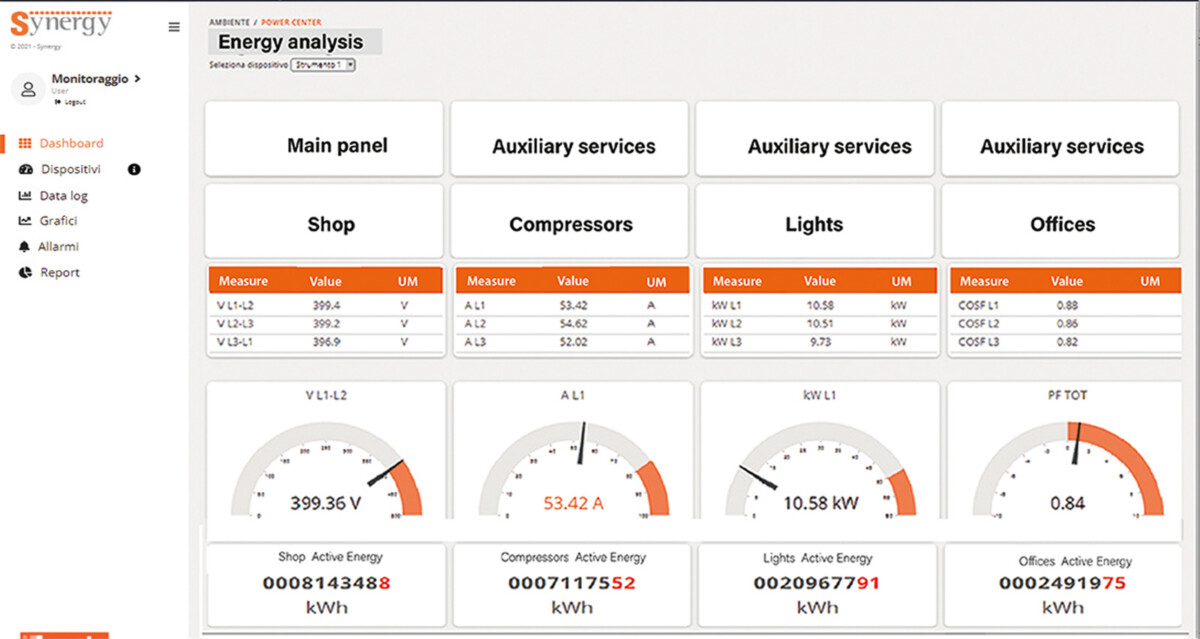Click the Data log bar chart icon
Image resolution: width=1200 pixels, height=639 pixels.
pos(25,196)
